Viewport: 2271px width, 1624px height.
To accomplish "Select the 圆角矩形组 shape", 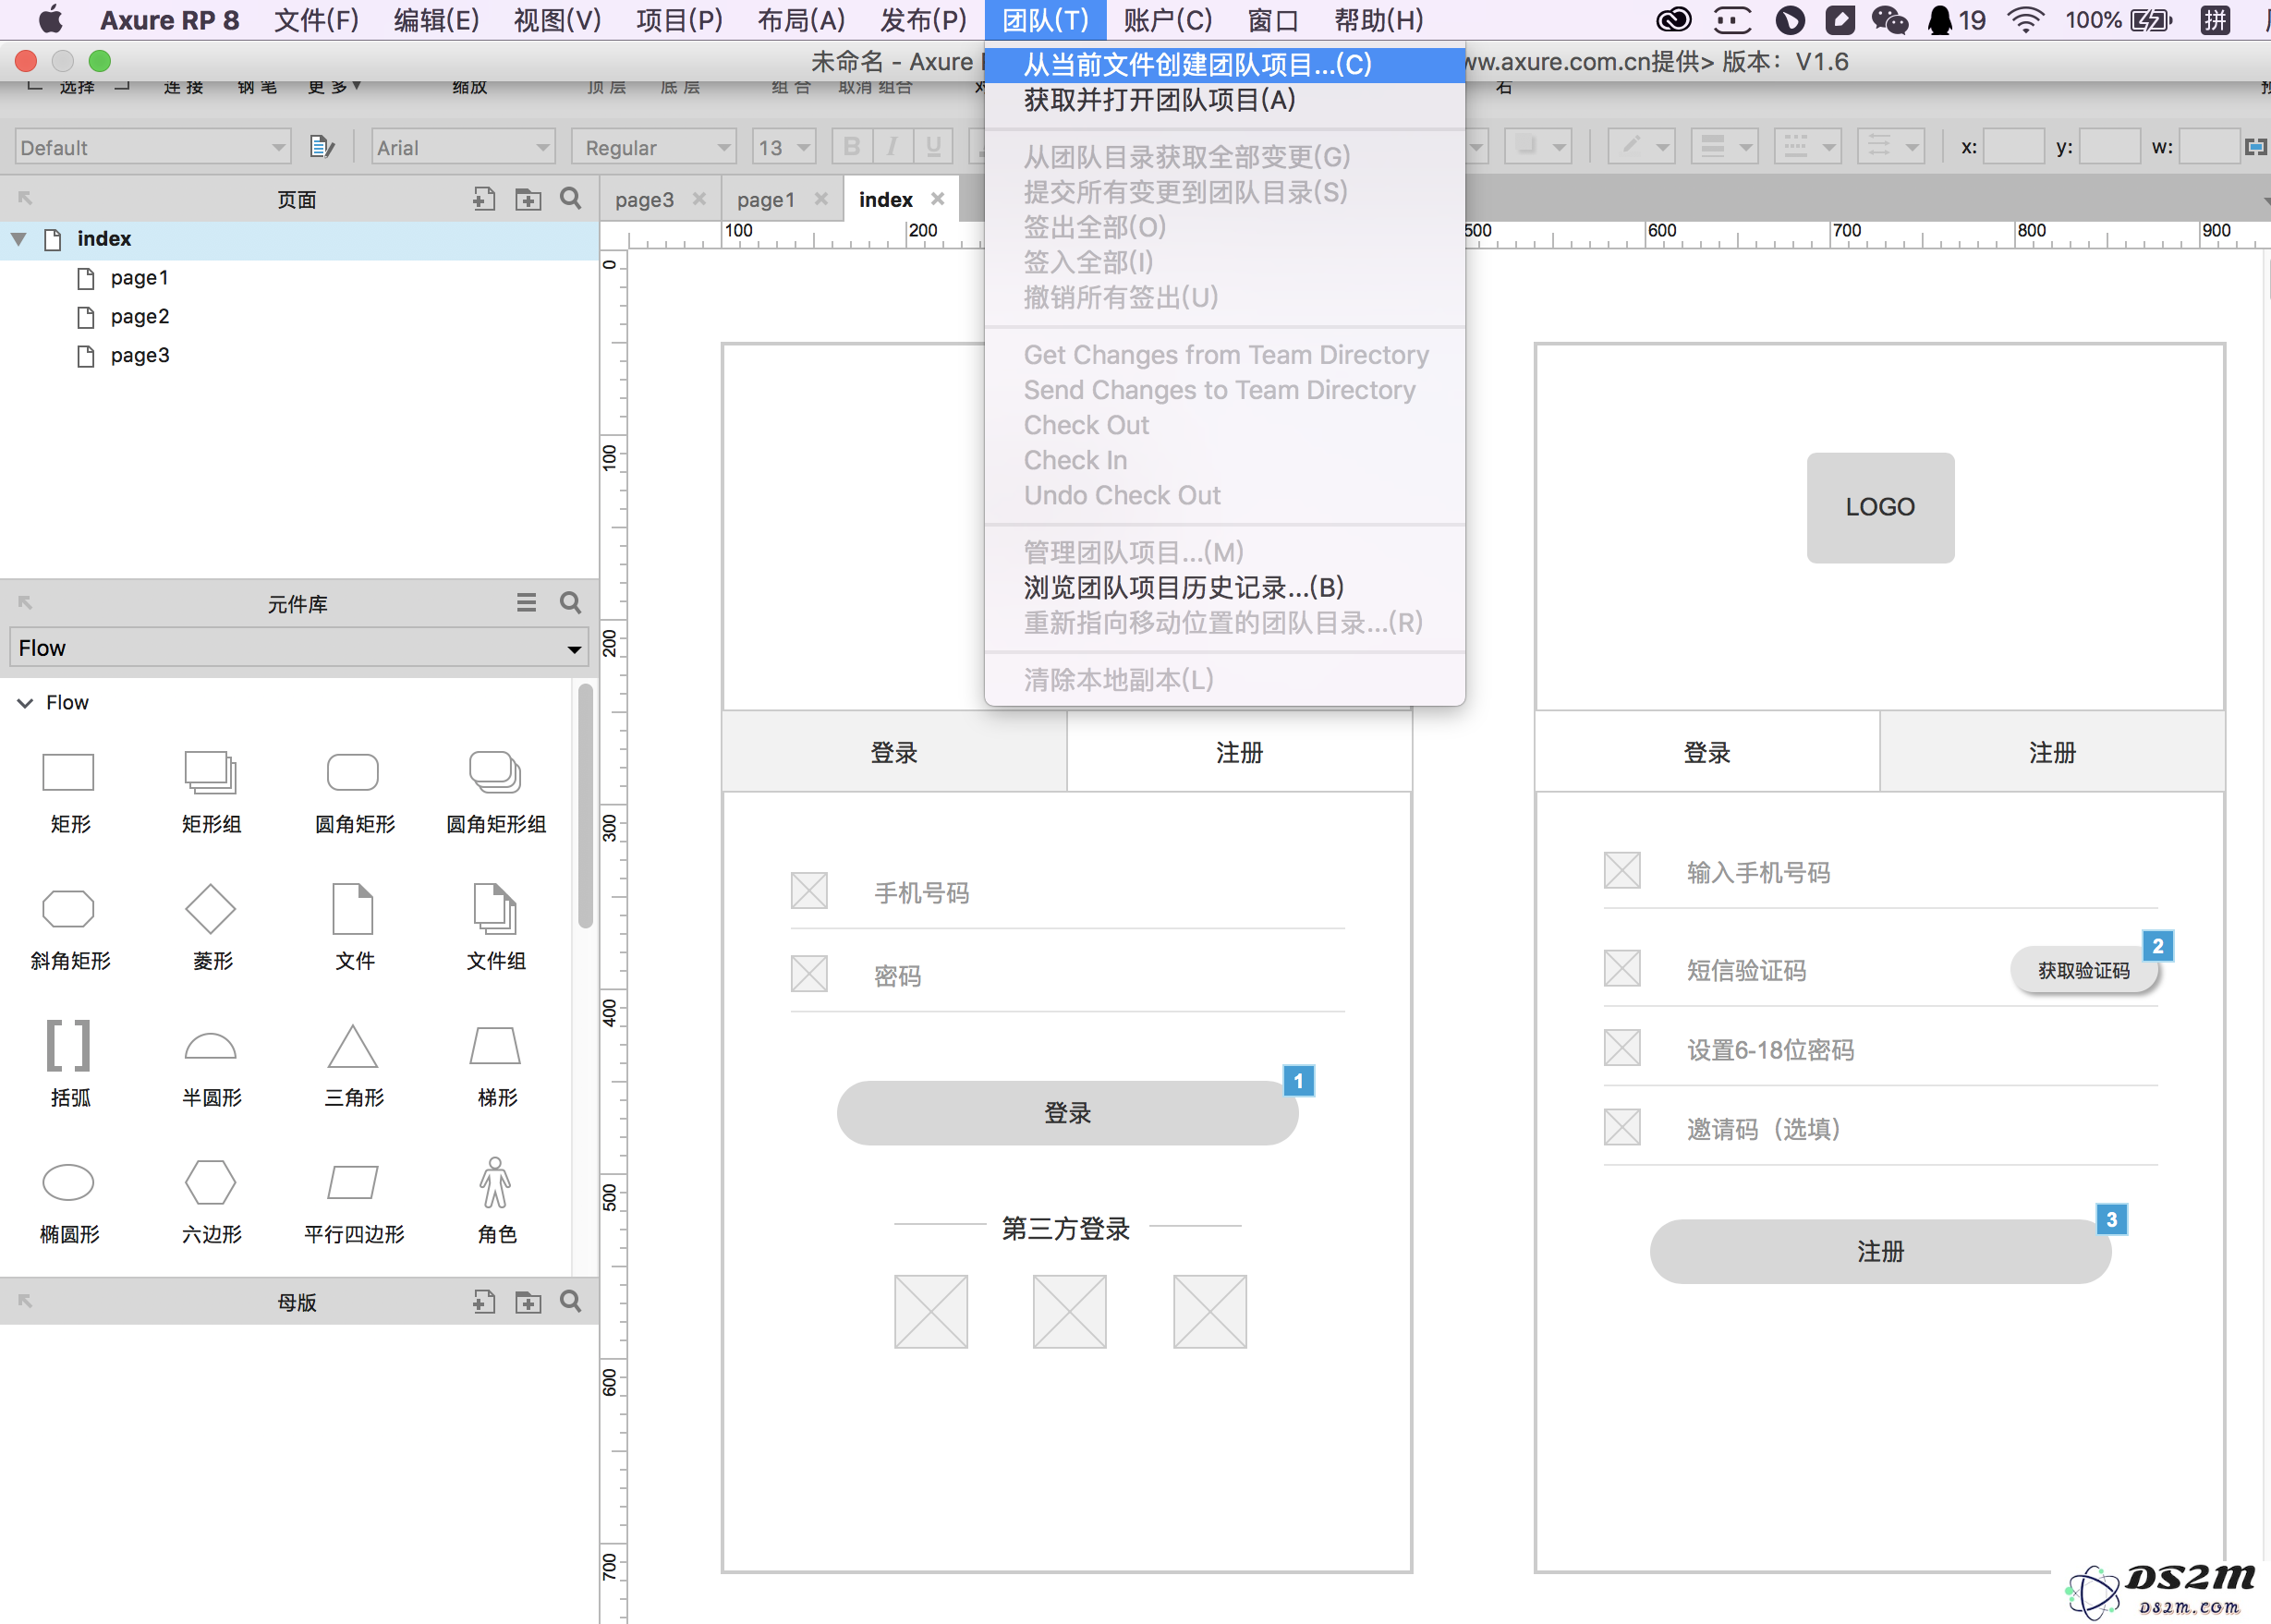I will (496, 772).
